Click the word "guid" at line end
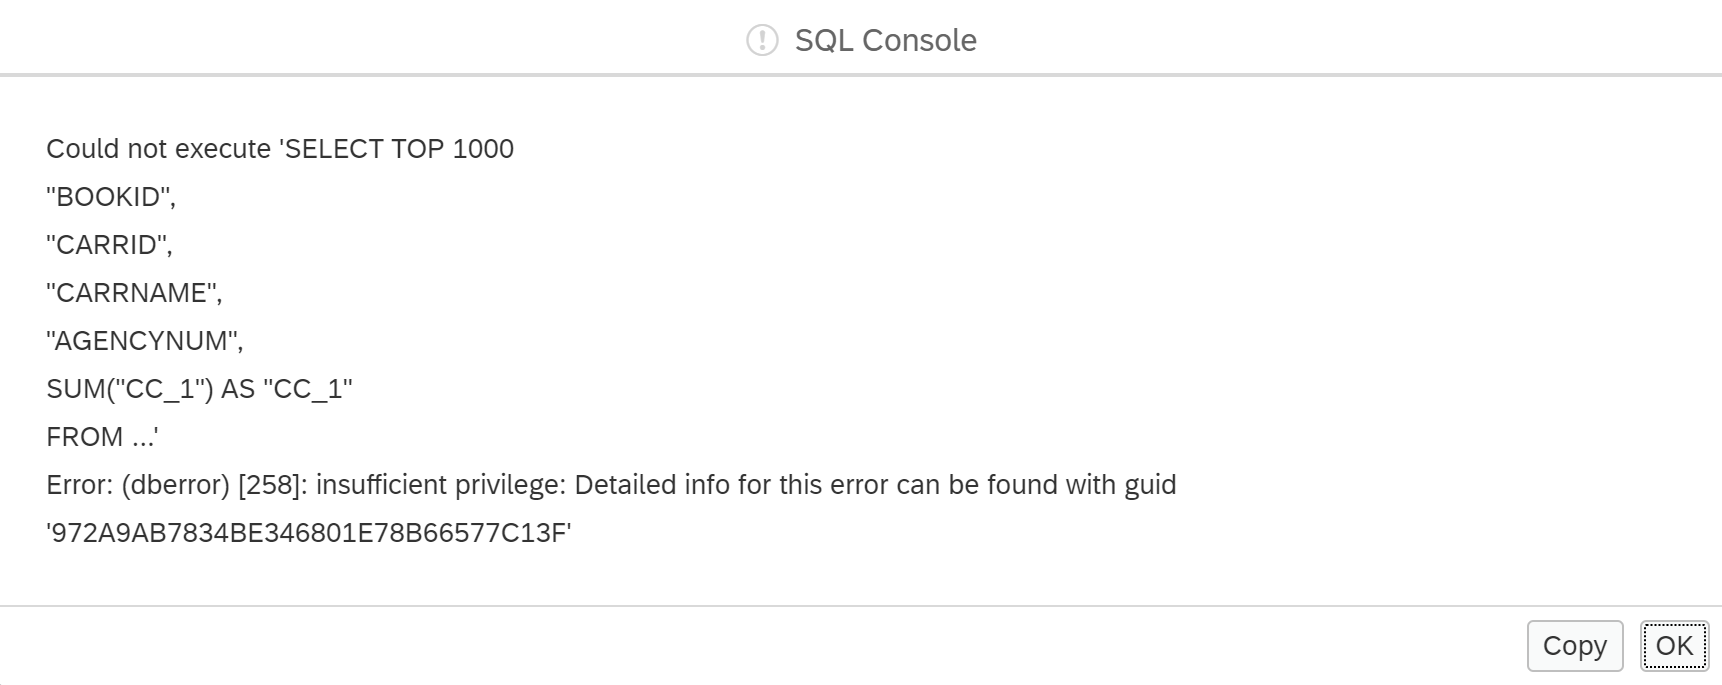This screenshot has width=1722, height=685. pos(1150,485)
